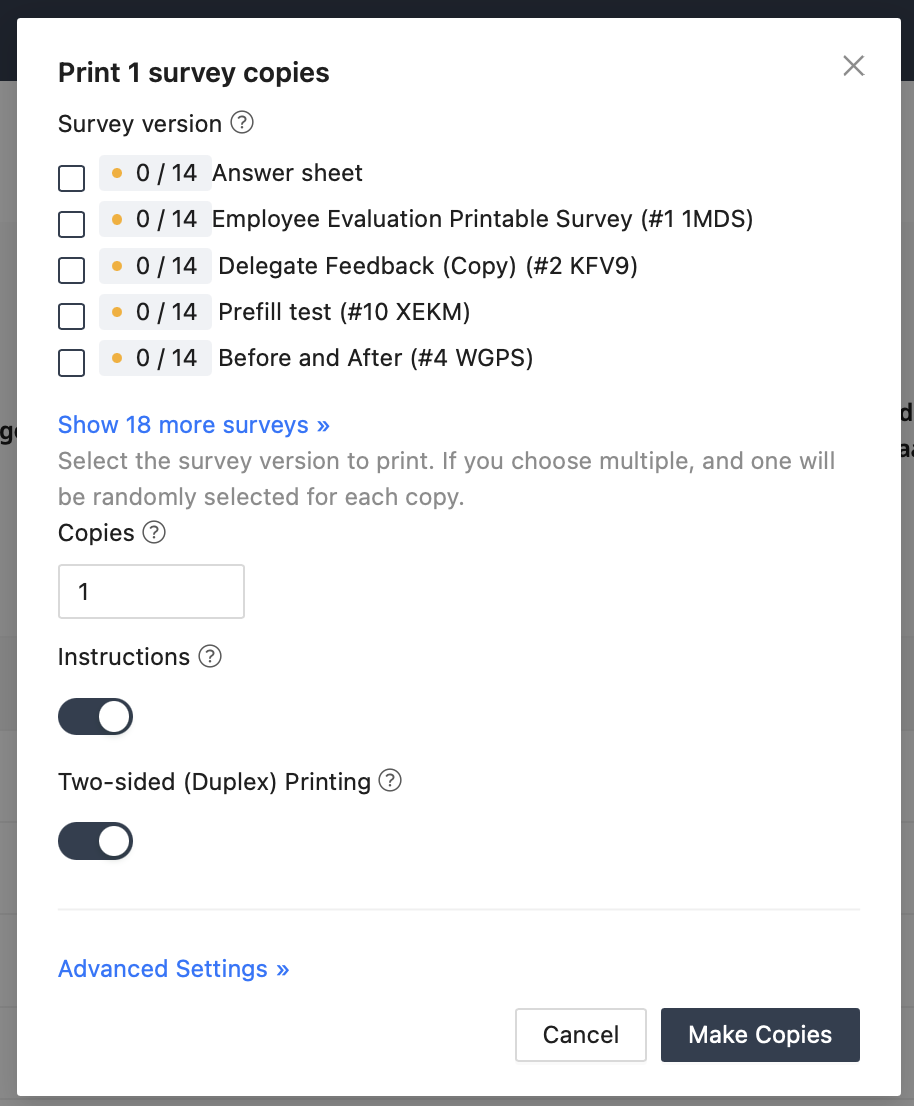
Task: Check the Prefill test survey checkbox
Action: pyautogui.click(x=72, y=316)
